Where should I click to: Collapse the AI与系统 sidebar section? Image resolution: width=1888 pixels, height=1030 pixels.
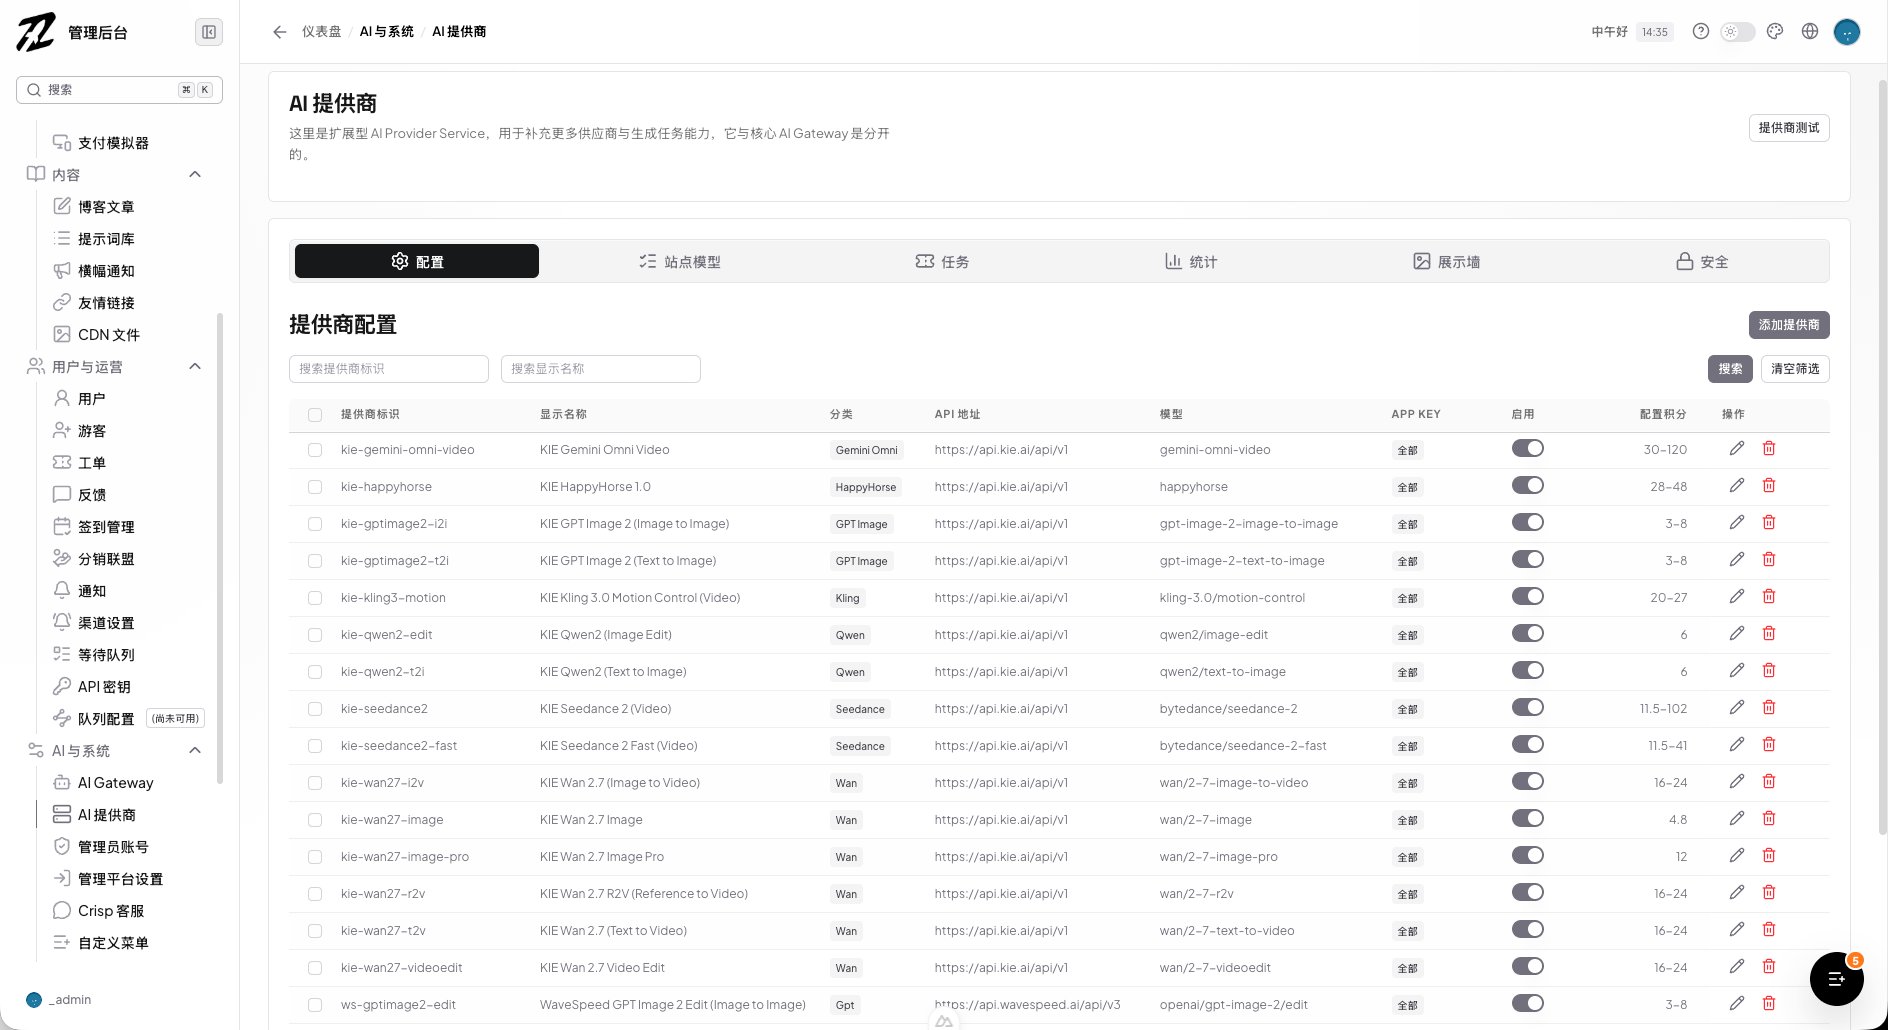click(x=195, y=750)
